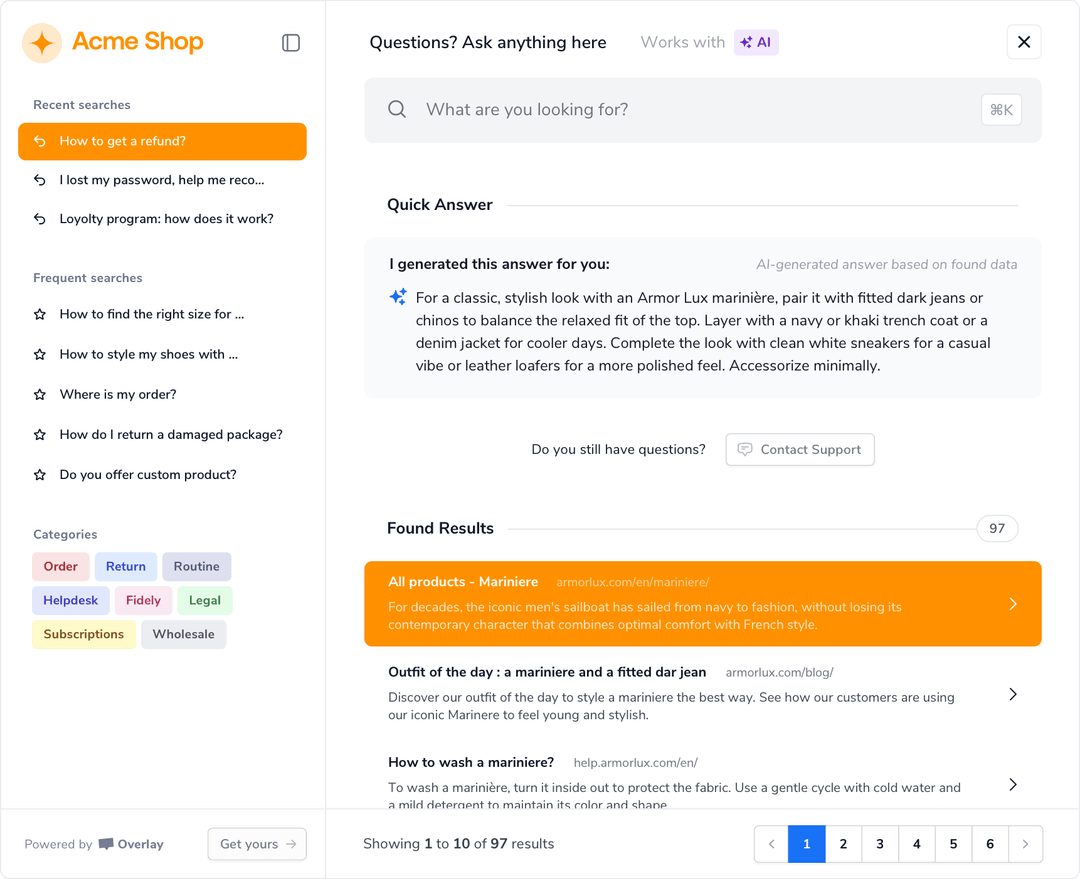Click the blue sparkle icon in Quick Answer
This screenshot has height=879, width=1080.
398,297
